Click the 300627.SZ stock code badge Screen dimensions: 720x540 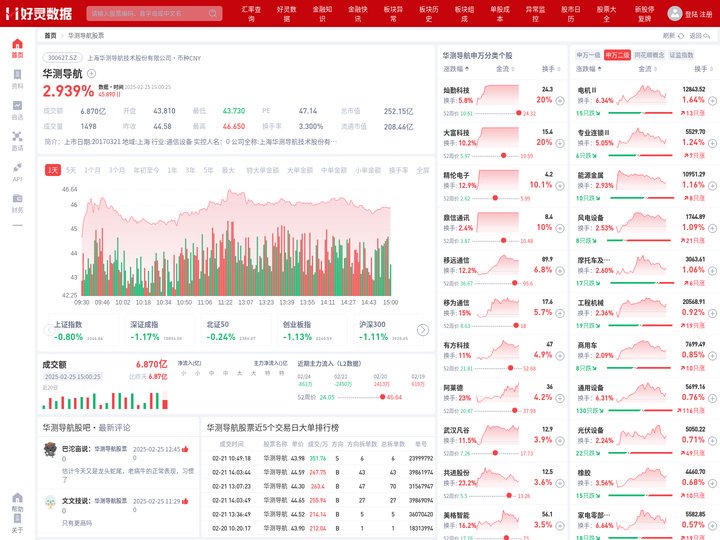62,58
